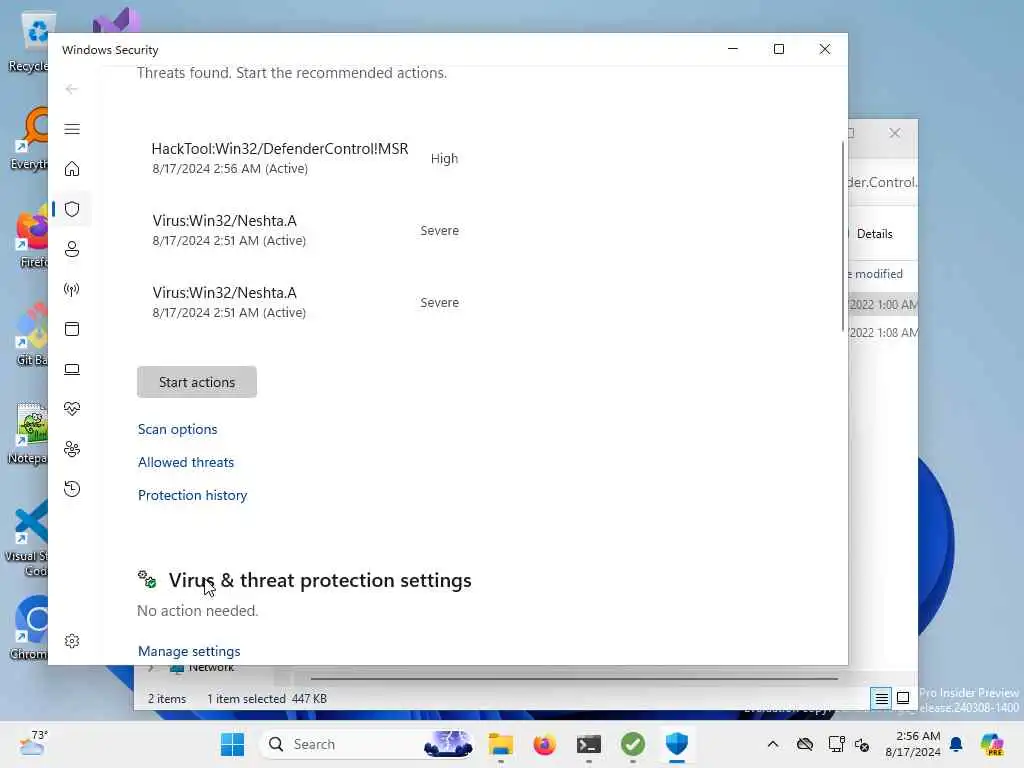The image size is (1024, 768).
Task: Open the Allowed threats link
Action: [x=185, y=462]
